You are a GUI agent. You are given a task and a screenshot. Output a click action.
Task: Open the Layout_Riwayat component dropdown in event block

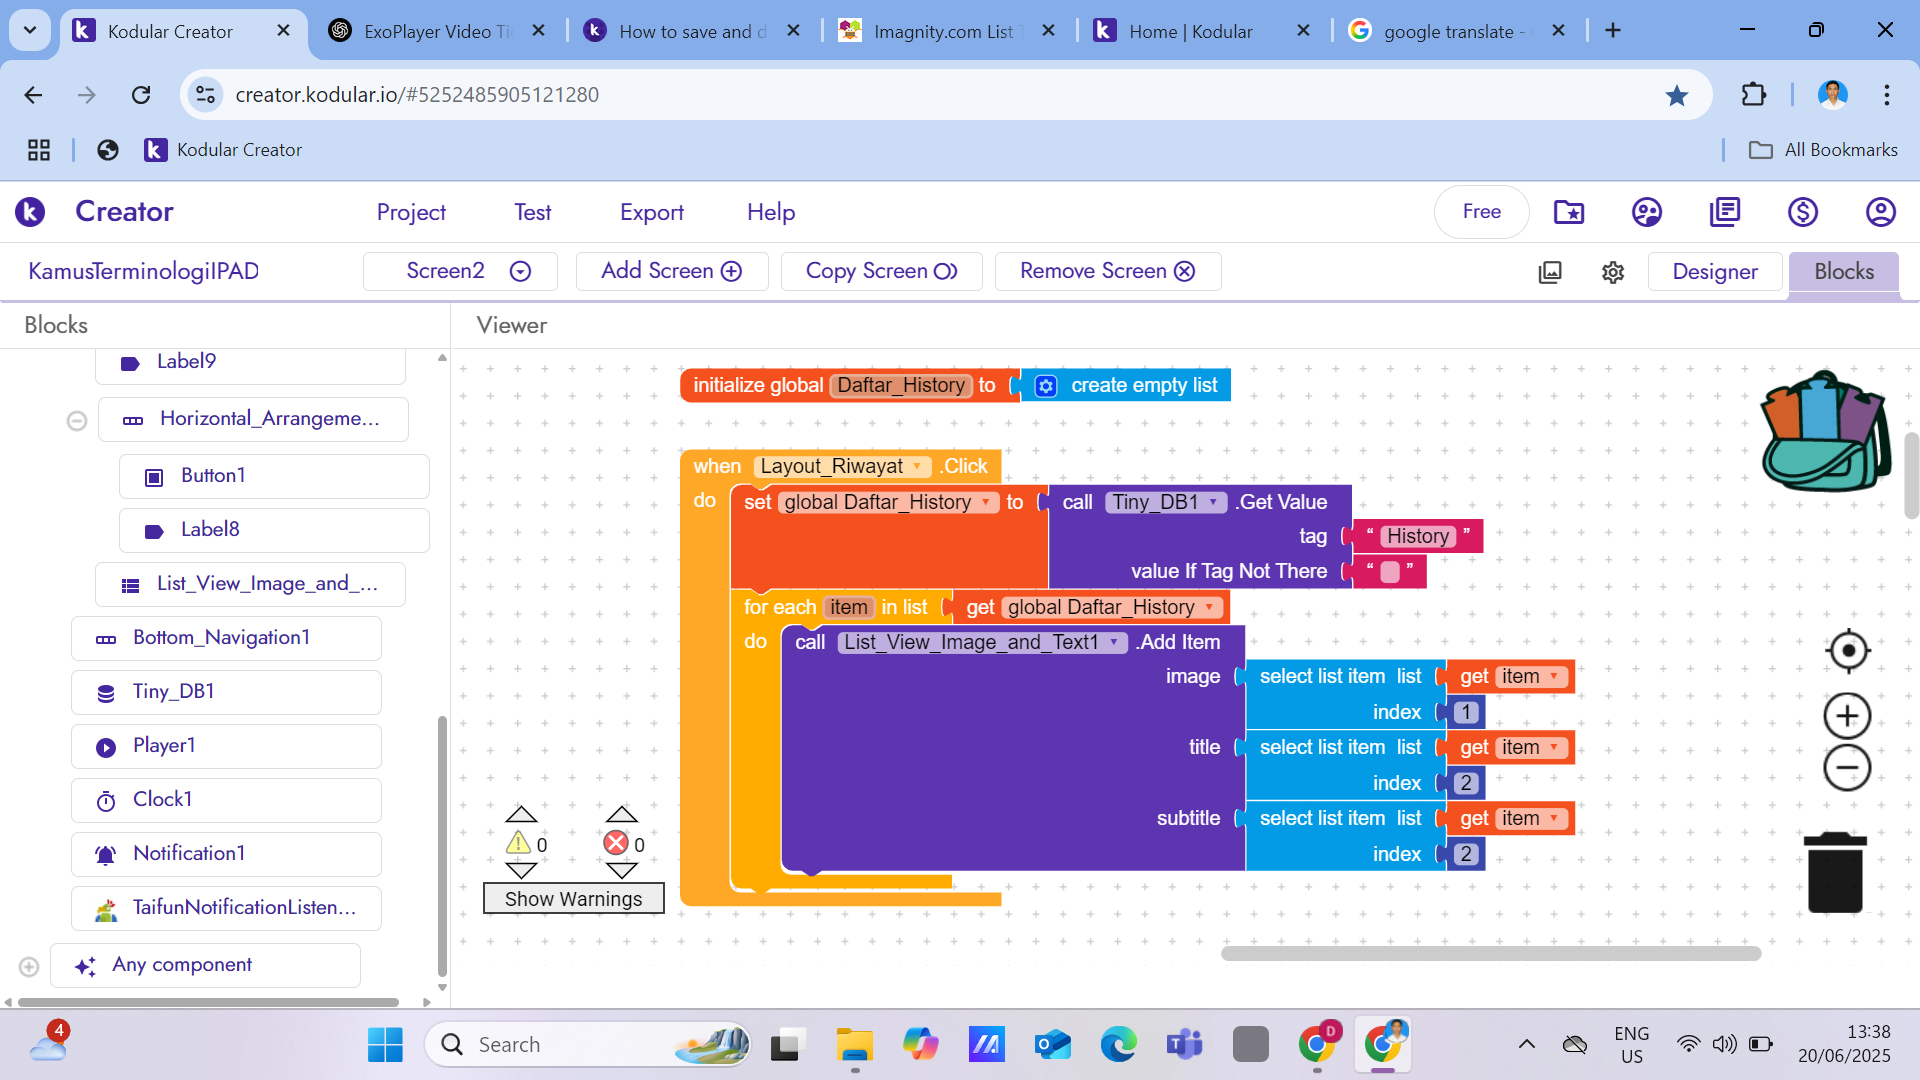tap(917, 466)
